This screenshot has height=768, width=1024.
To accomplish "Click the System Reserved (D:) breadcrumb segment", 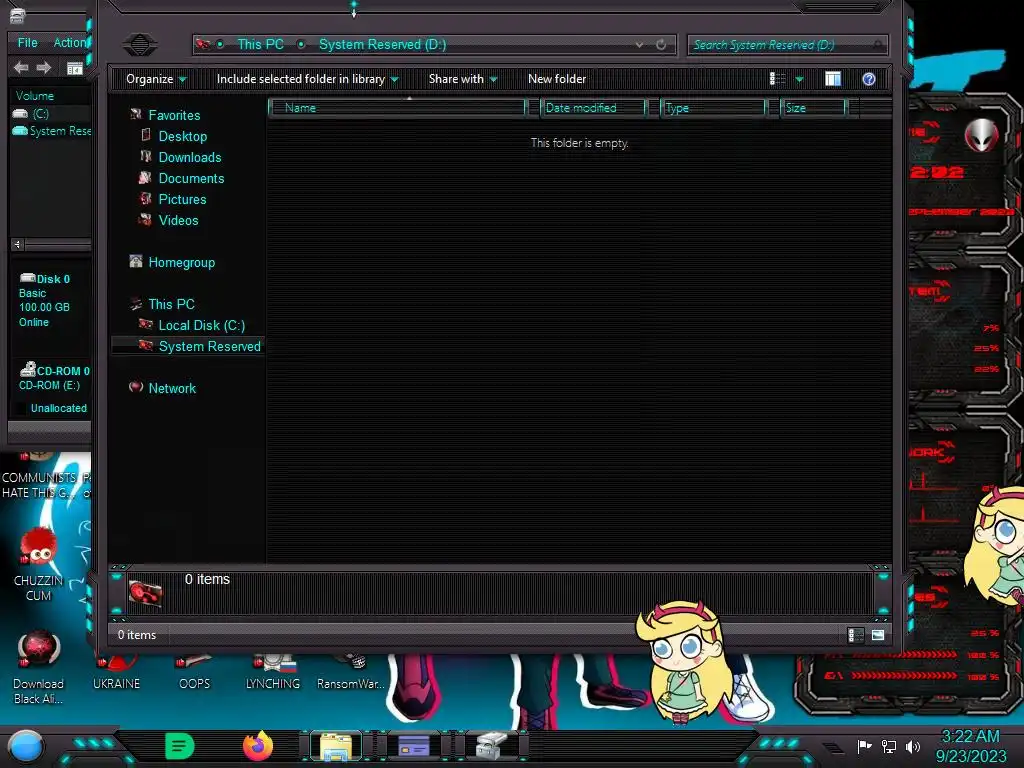I will coord(383,44).
